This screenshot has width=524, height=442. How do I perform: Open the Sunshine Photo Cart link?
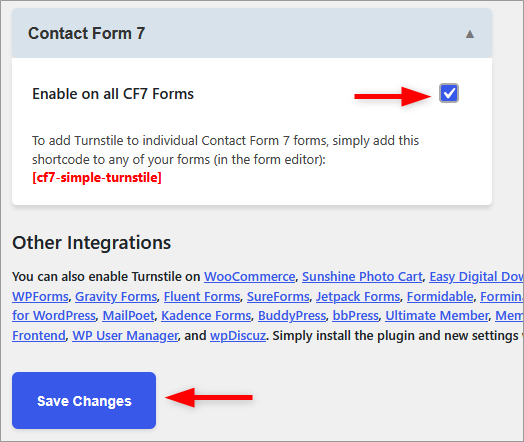pyautogui.click(x=362, y=277)
